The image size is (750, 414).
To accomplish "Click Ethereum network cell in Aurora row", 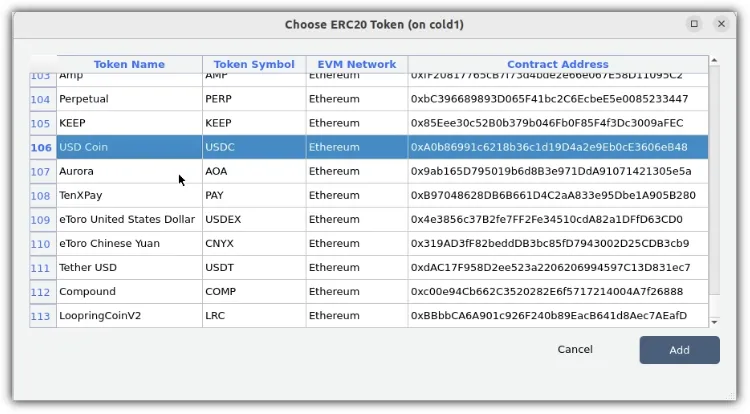I will click(x=357, y=171).
